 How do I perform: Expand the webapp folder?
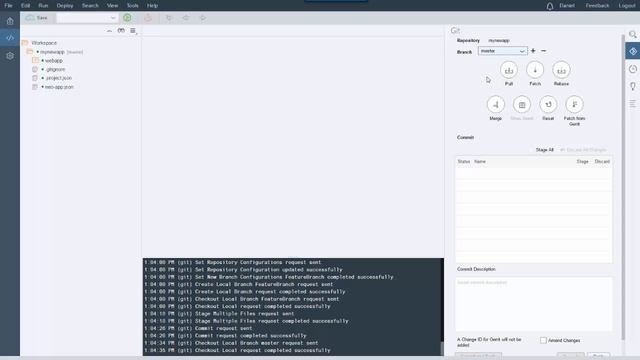53,60
